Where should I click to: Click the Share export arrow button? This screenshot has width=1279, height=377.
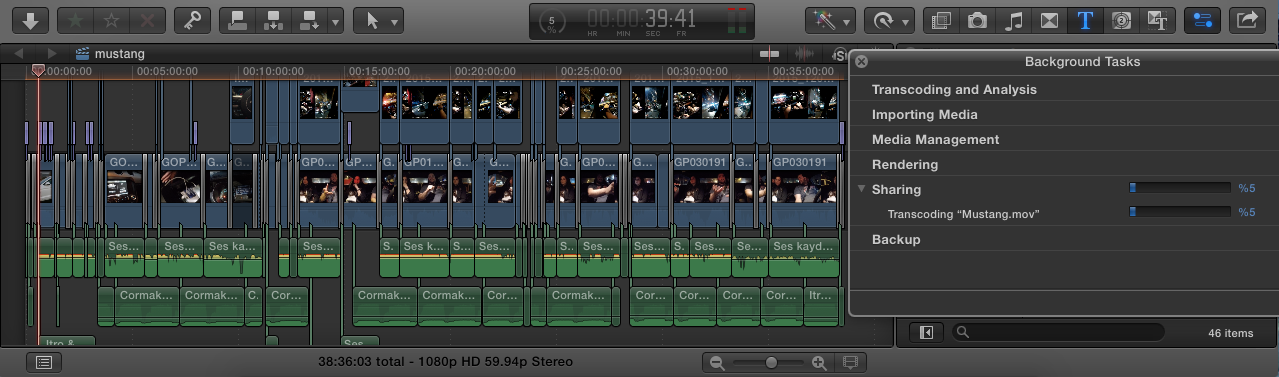1247,20
